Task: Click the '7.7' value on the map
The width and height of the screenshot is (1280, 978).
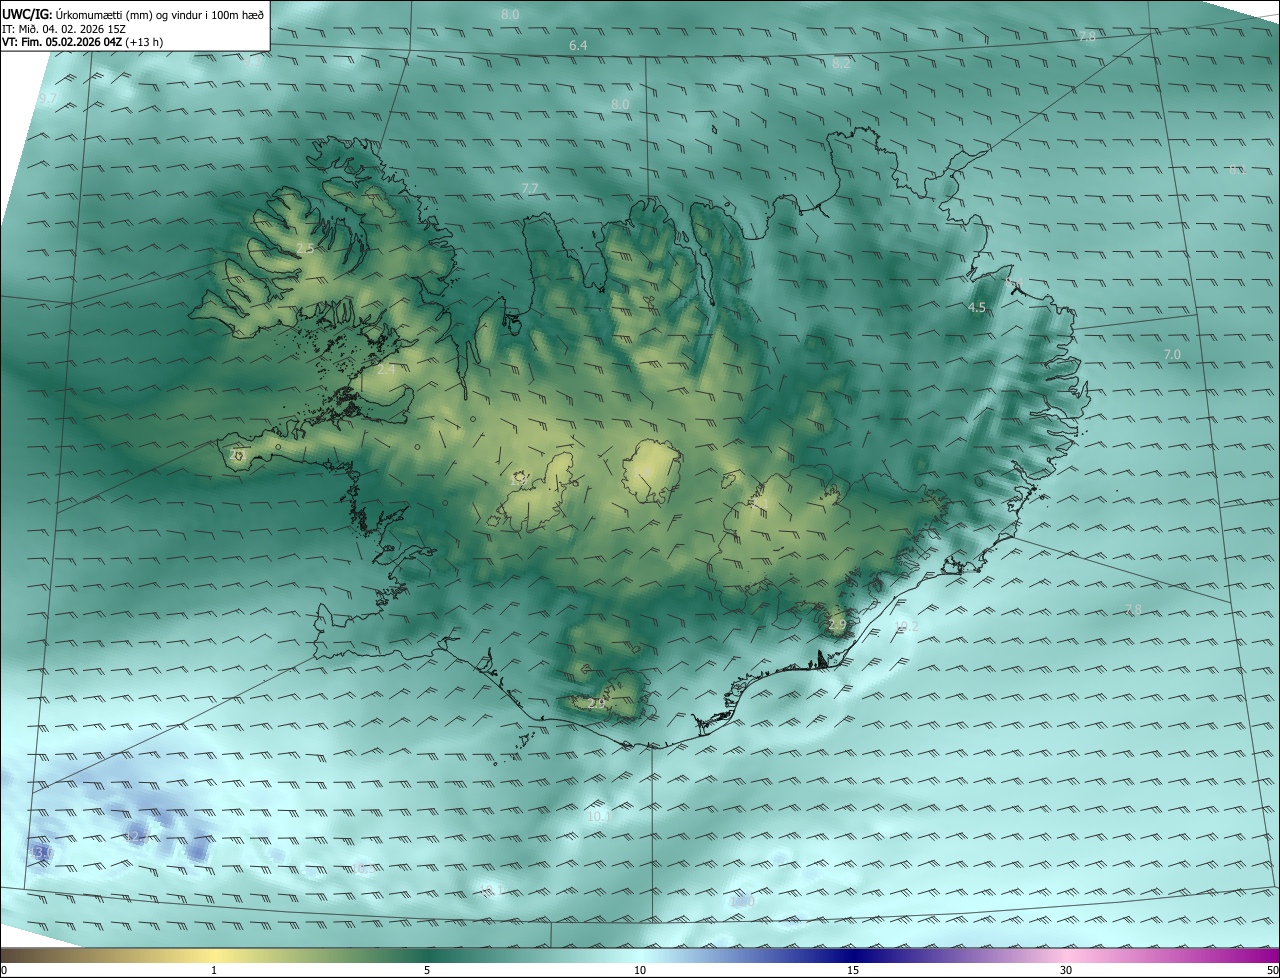Action: point(530,189)
